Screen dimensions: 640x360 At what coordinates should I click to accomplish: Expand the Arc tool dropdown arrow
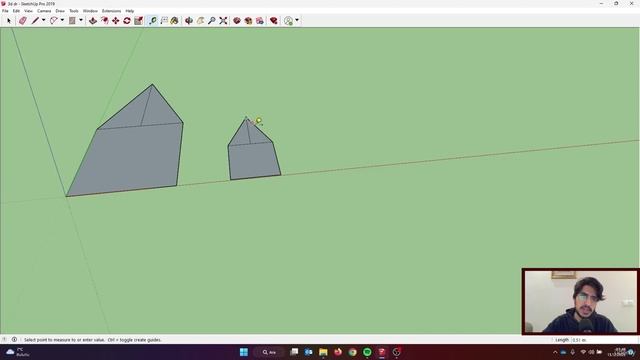coord(62,20)
